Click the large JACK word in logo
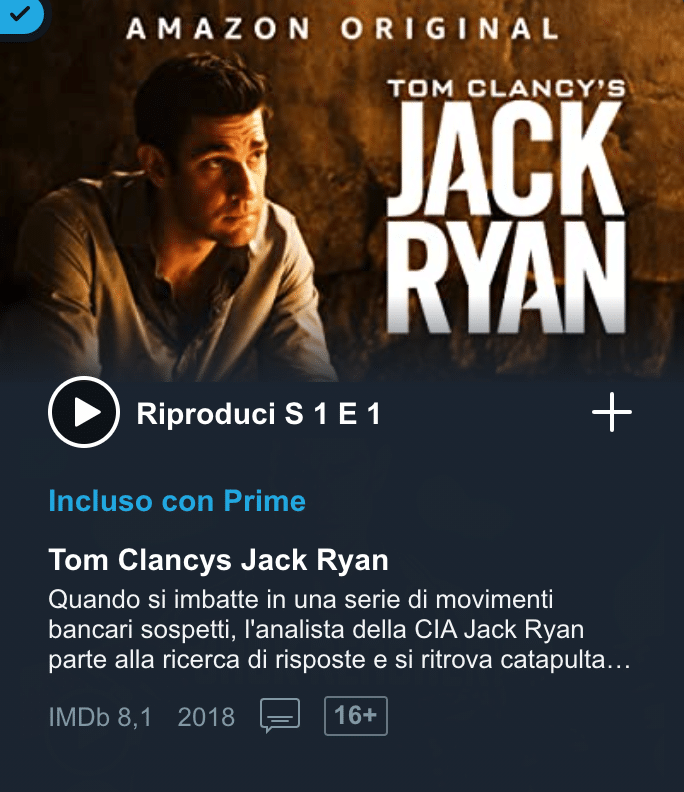This screenshot has width=684, height=792. pos(507,159)
